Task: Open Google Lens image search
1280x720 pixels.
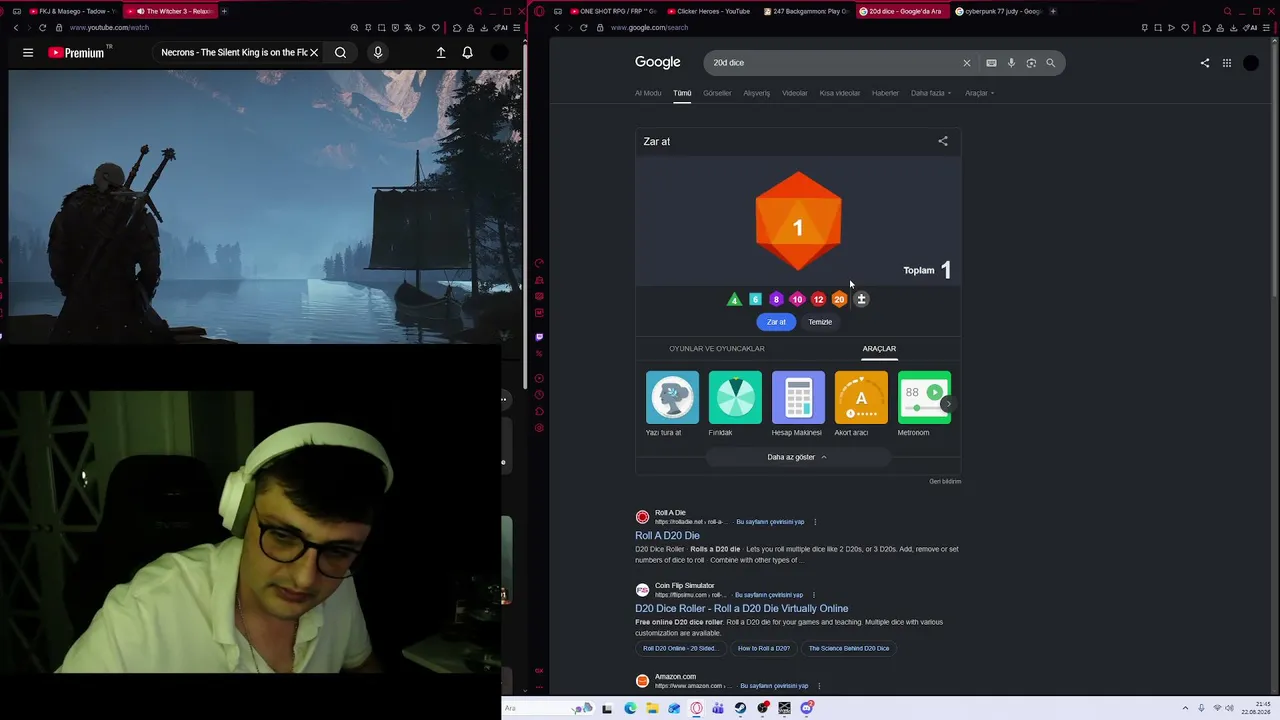Action: click(x=1031, y=63)
